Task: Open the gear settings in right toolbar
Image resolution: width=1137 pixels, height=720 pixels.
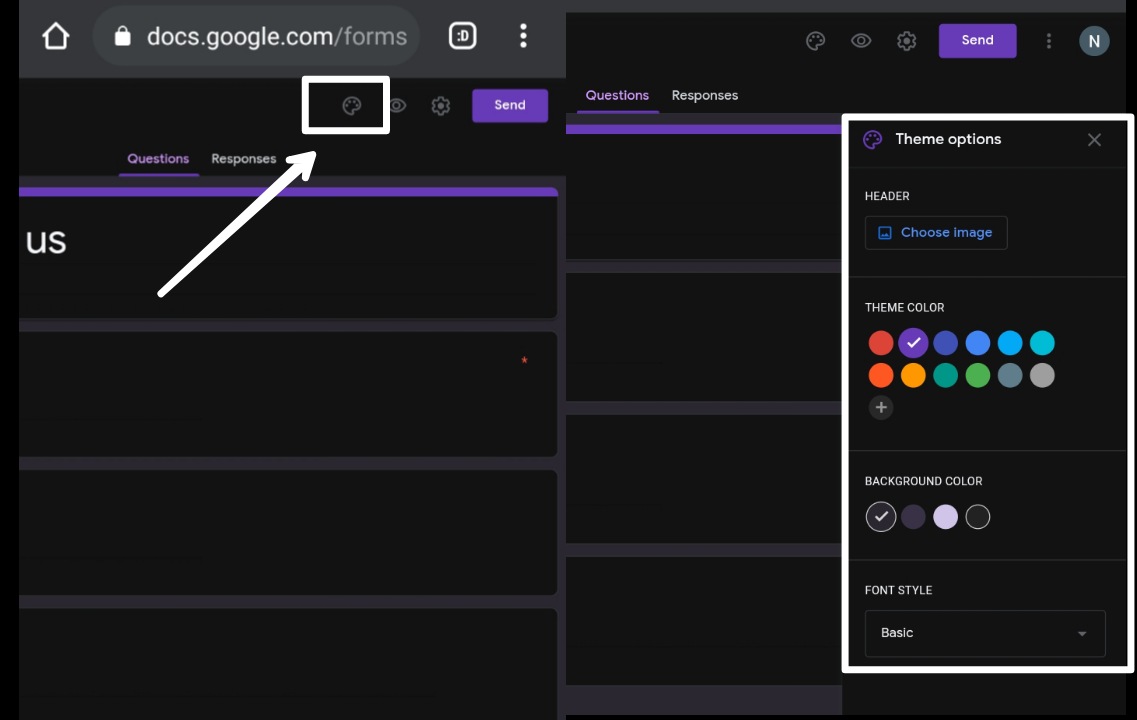Action: click(906, 41)
